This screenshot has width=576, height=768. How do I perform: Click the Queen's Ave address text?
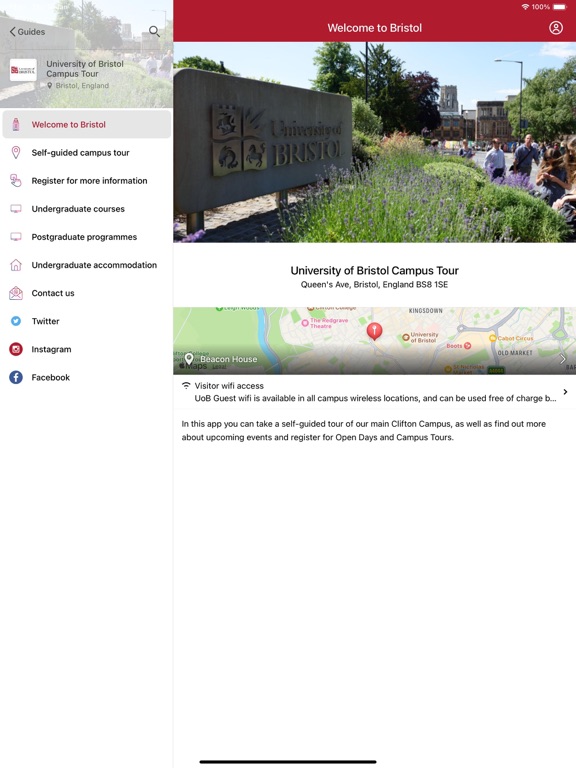[x=374, y=285]
